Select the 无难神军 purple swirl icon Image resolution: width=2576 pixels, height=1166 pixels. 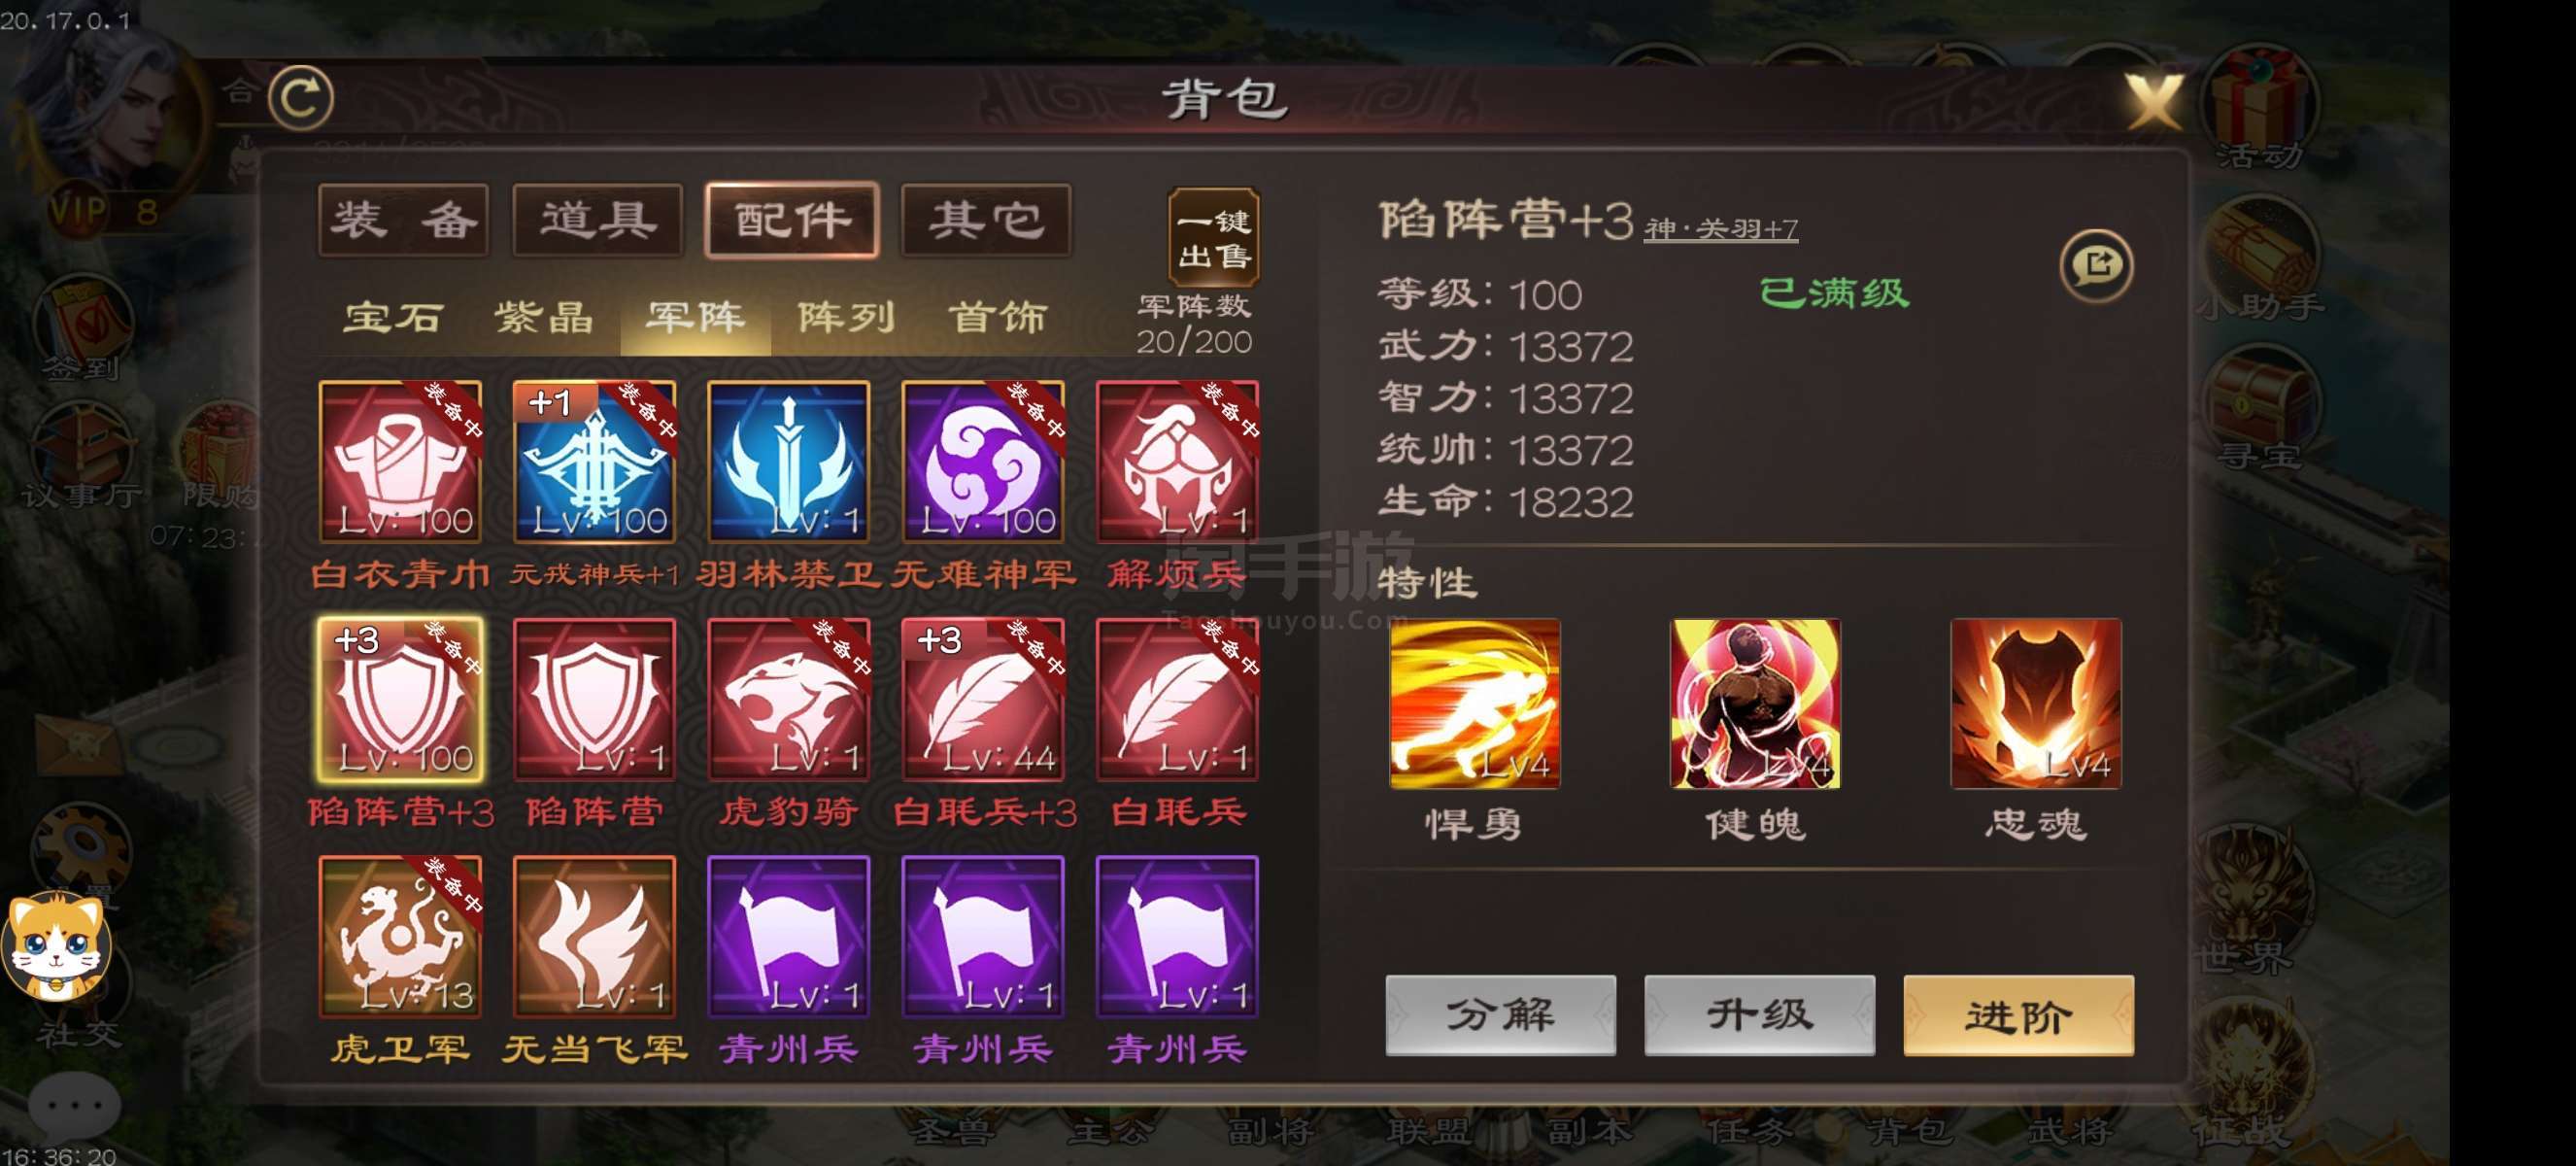983,461
